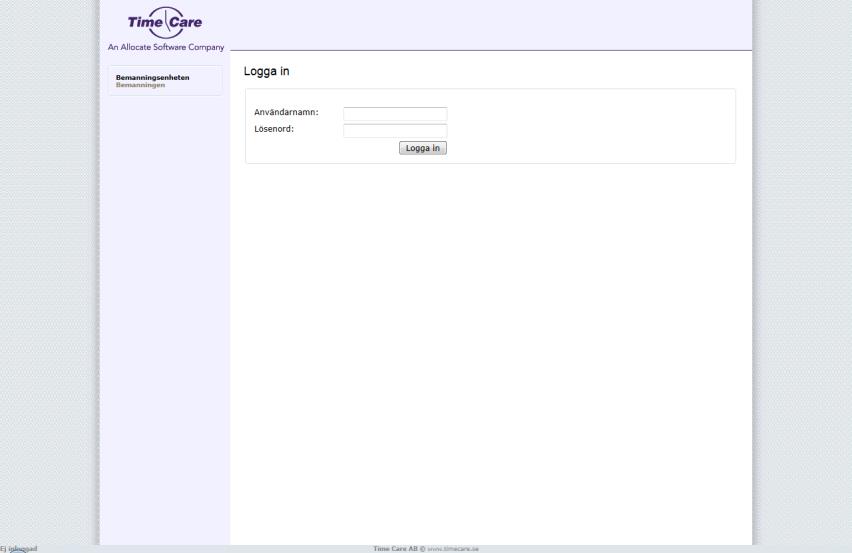852x553 pixels.
Task: Open the www.timecare.se footer link
Action: tap(453, 549)
